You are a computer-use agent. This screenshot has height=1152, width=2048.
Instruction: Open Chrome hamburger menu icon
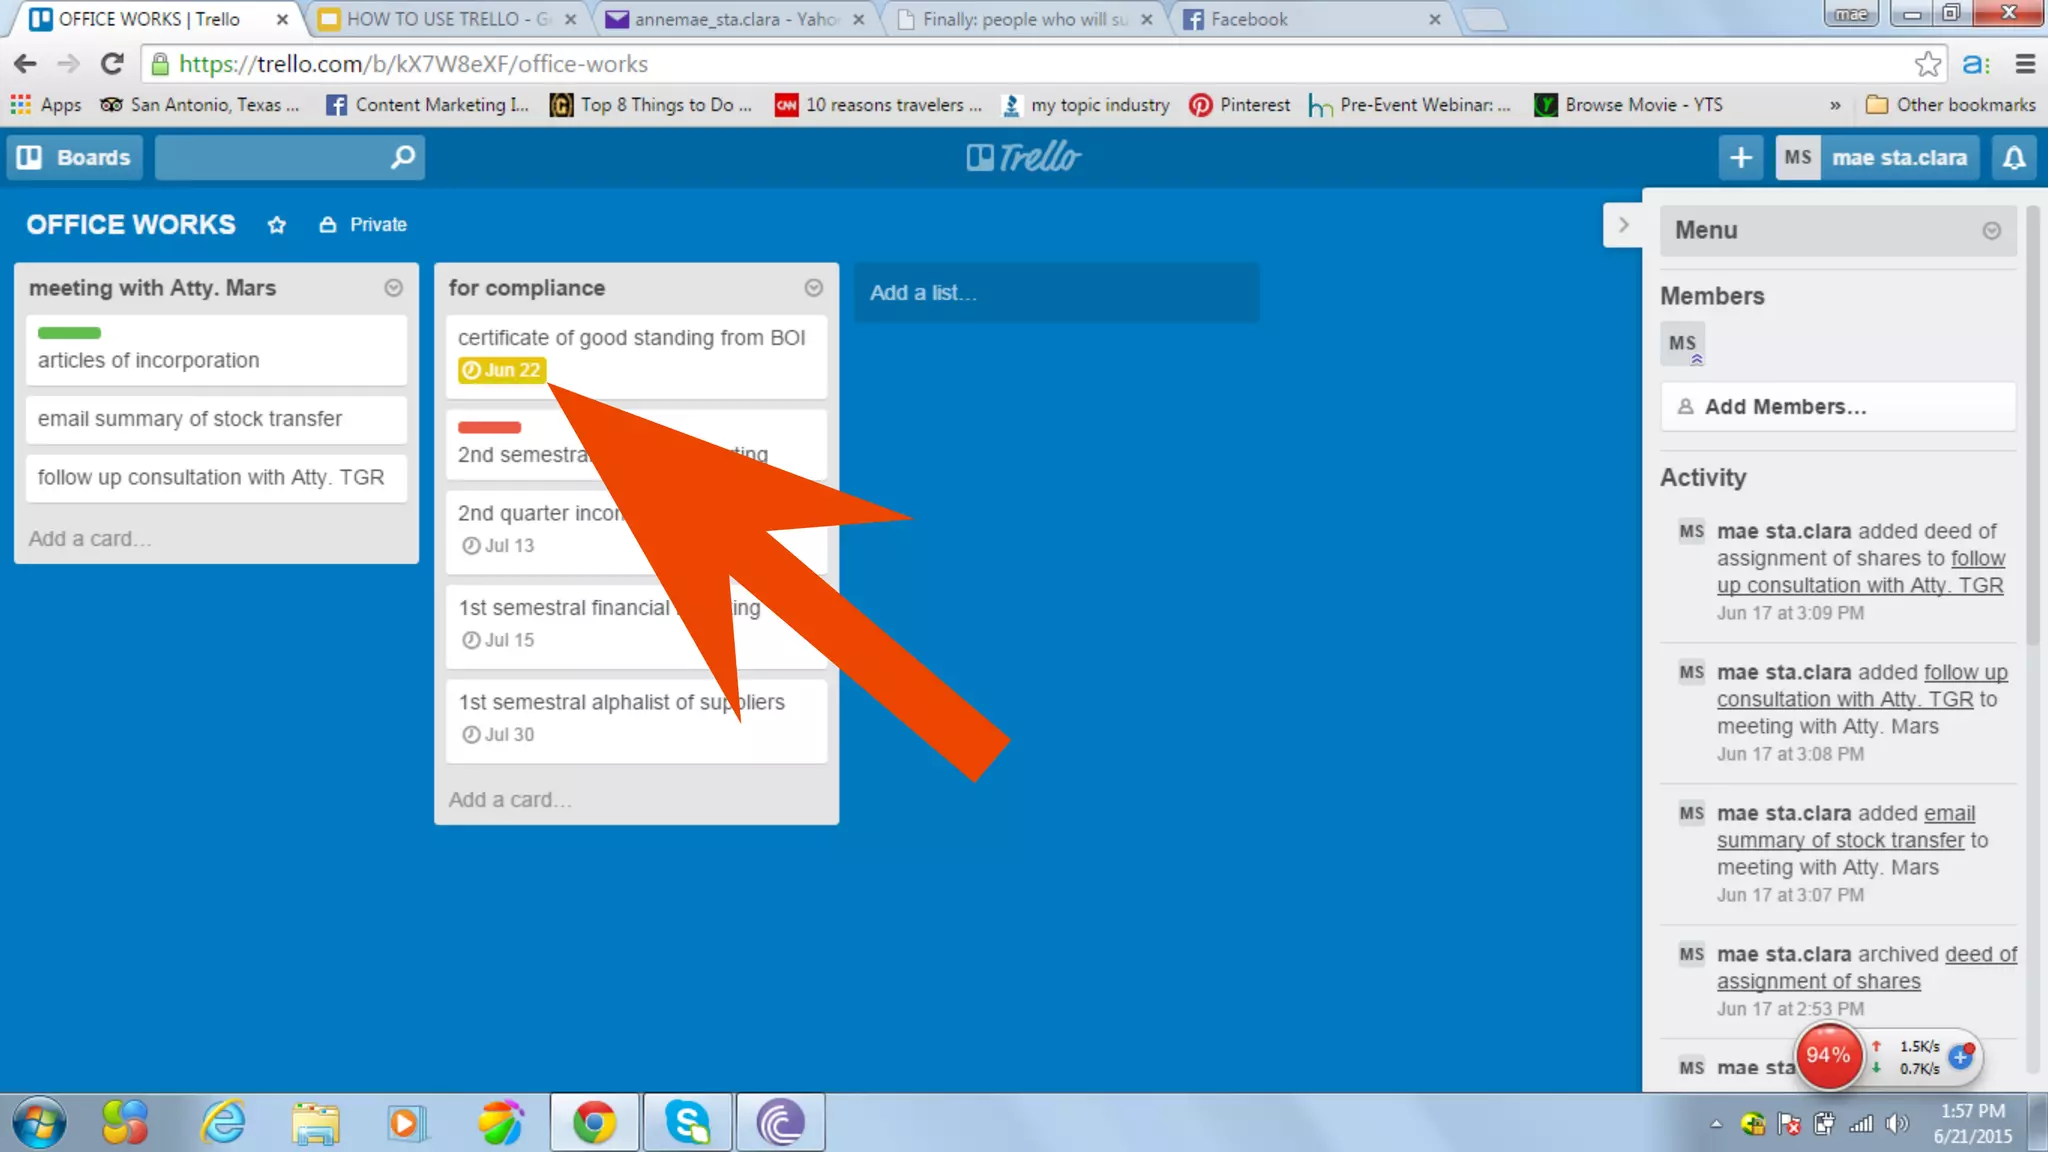pyautogui.click(x=2025, y=64)
